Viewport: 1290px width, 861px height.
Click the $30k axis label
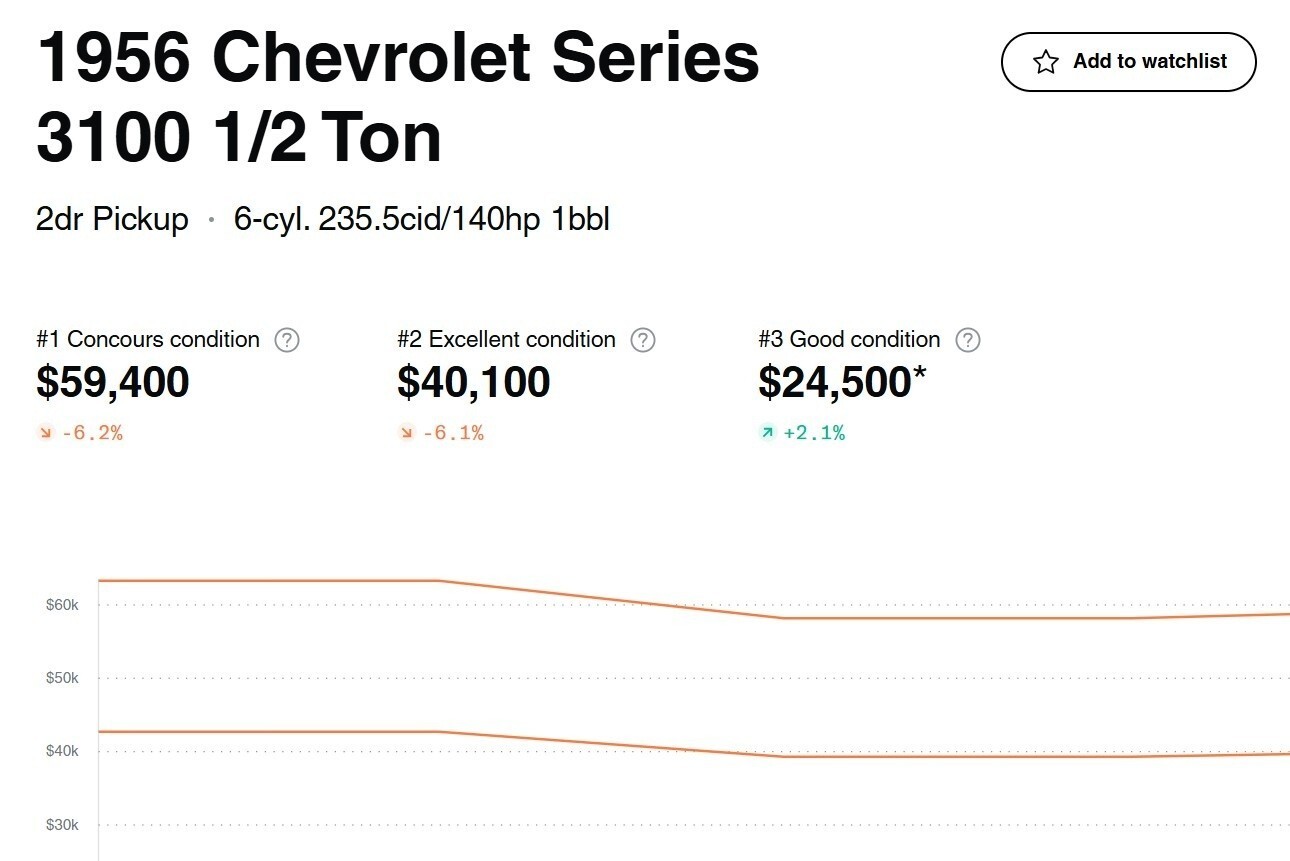coord(62,825)
